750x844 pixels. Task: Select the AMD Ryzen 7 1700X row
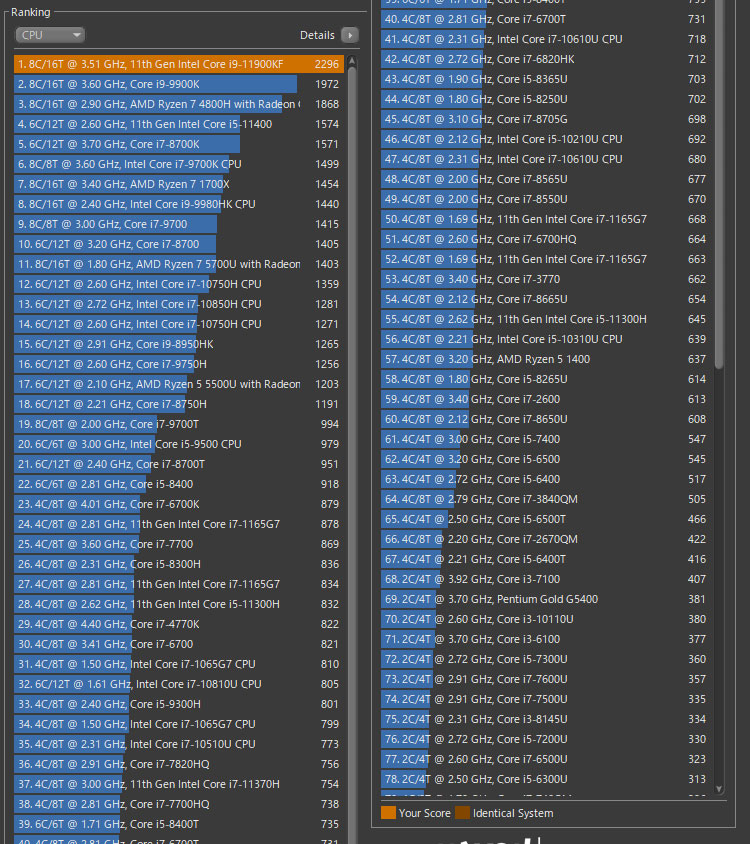pyautogui.click(x=179, y=184)
